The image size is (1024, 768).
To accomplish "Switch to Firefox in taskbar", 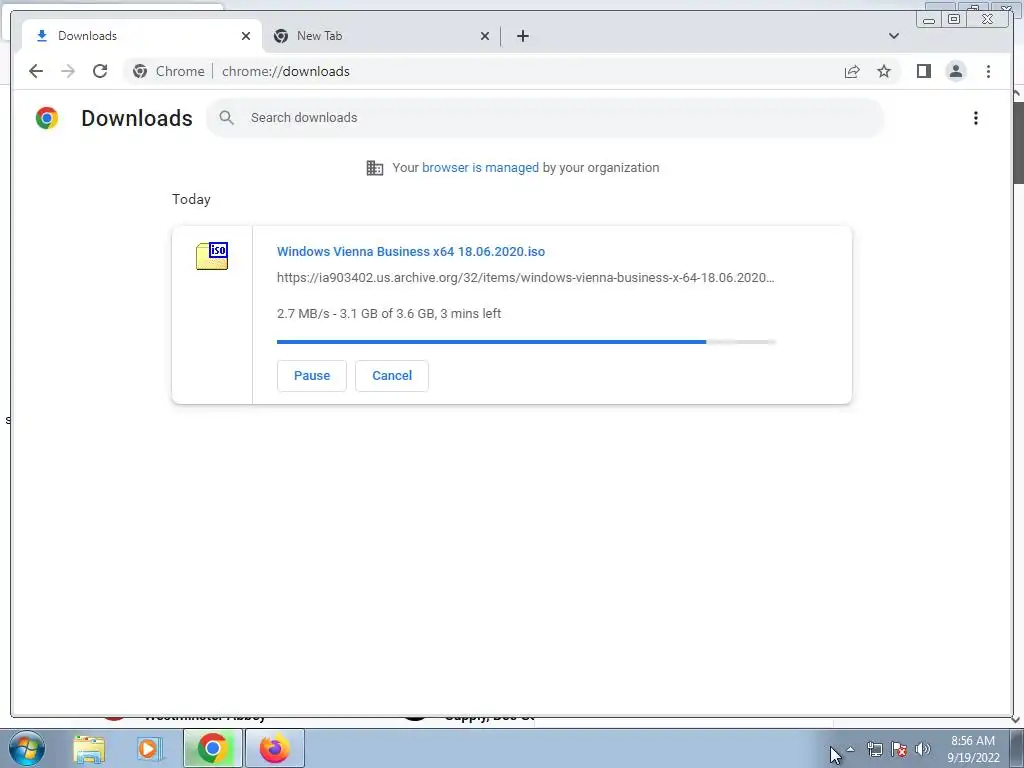I will [x=275, y=748].
